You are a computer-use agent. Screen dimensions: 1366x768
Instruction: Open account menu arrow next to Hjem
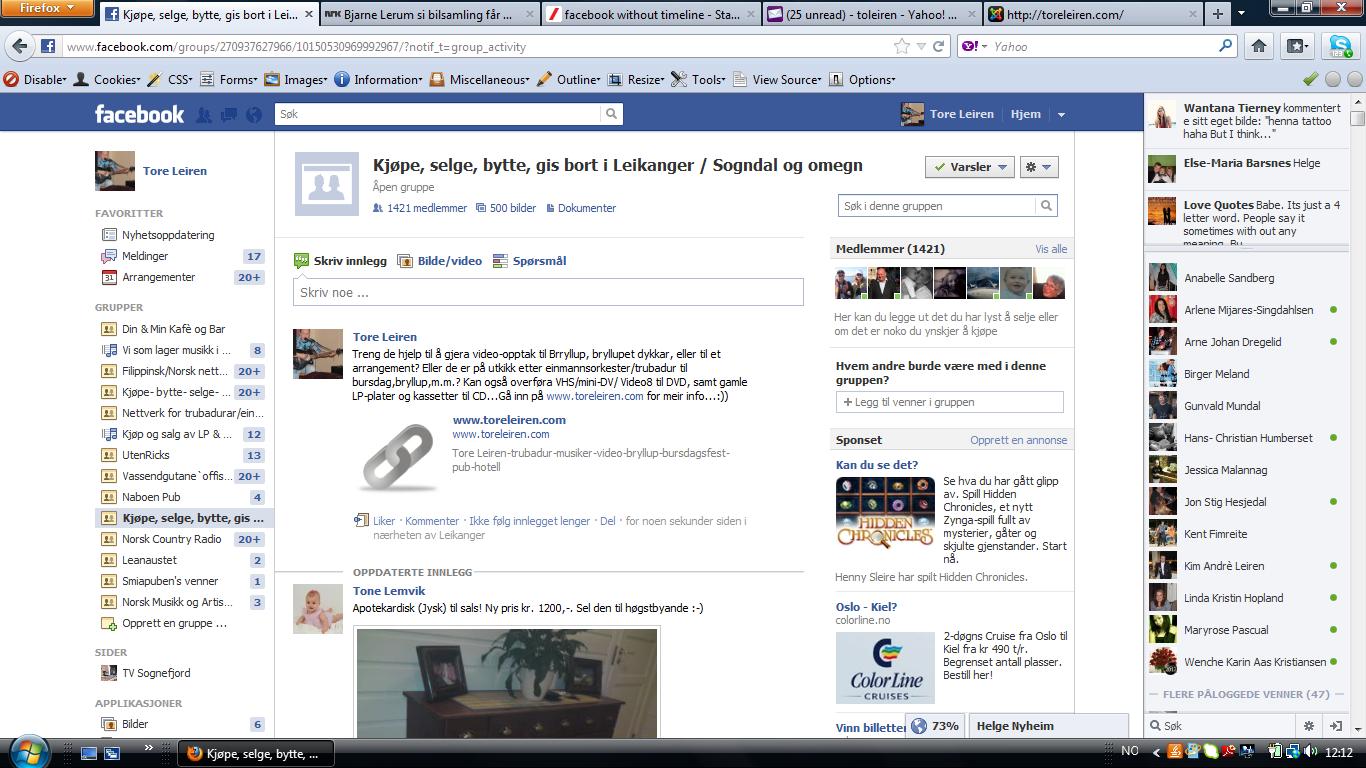(x=1061, y=115)
